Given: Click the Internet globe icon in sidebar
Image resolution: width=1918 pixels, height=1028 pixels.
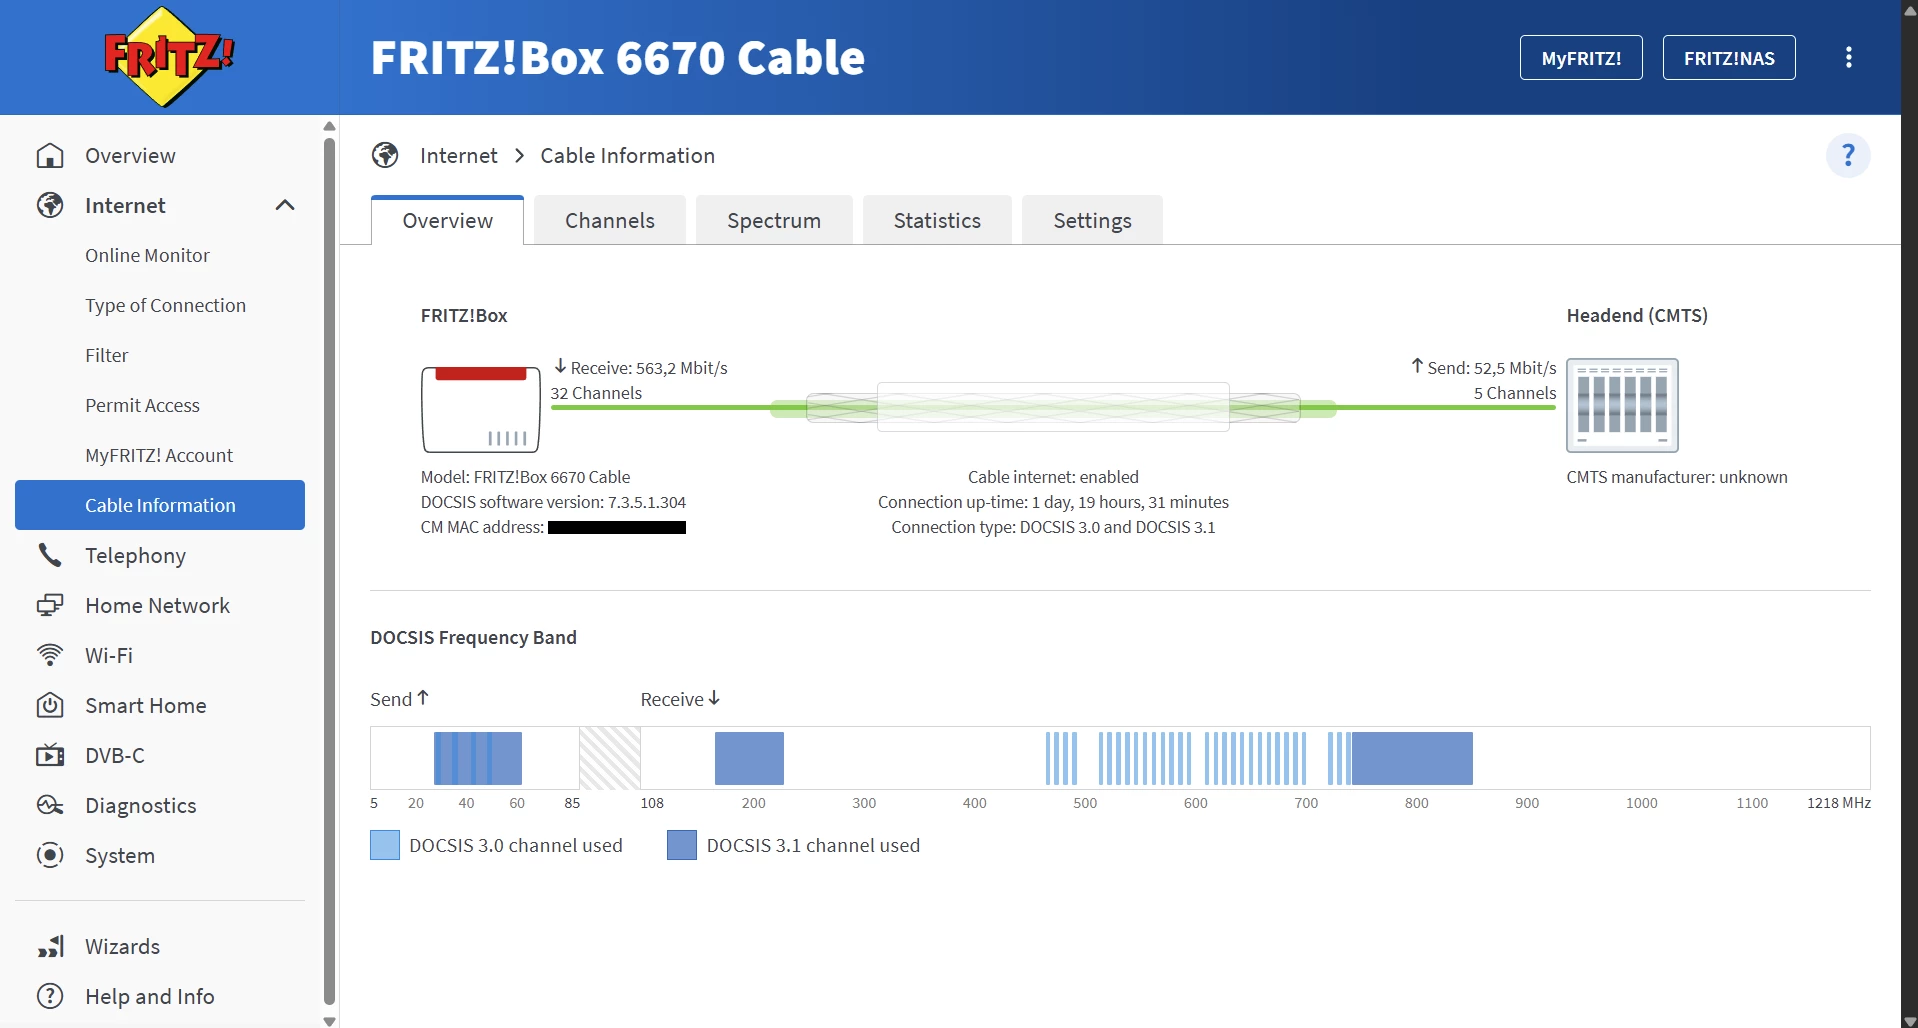Looking at the screenshot, I should [50, 205].
